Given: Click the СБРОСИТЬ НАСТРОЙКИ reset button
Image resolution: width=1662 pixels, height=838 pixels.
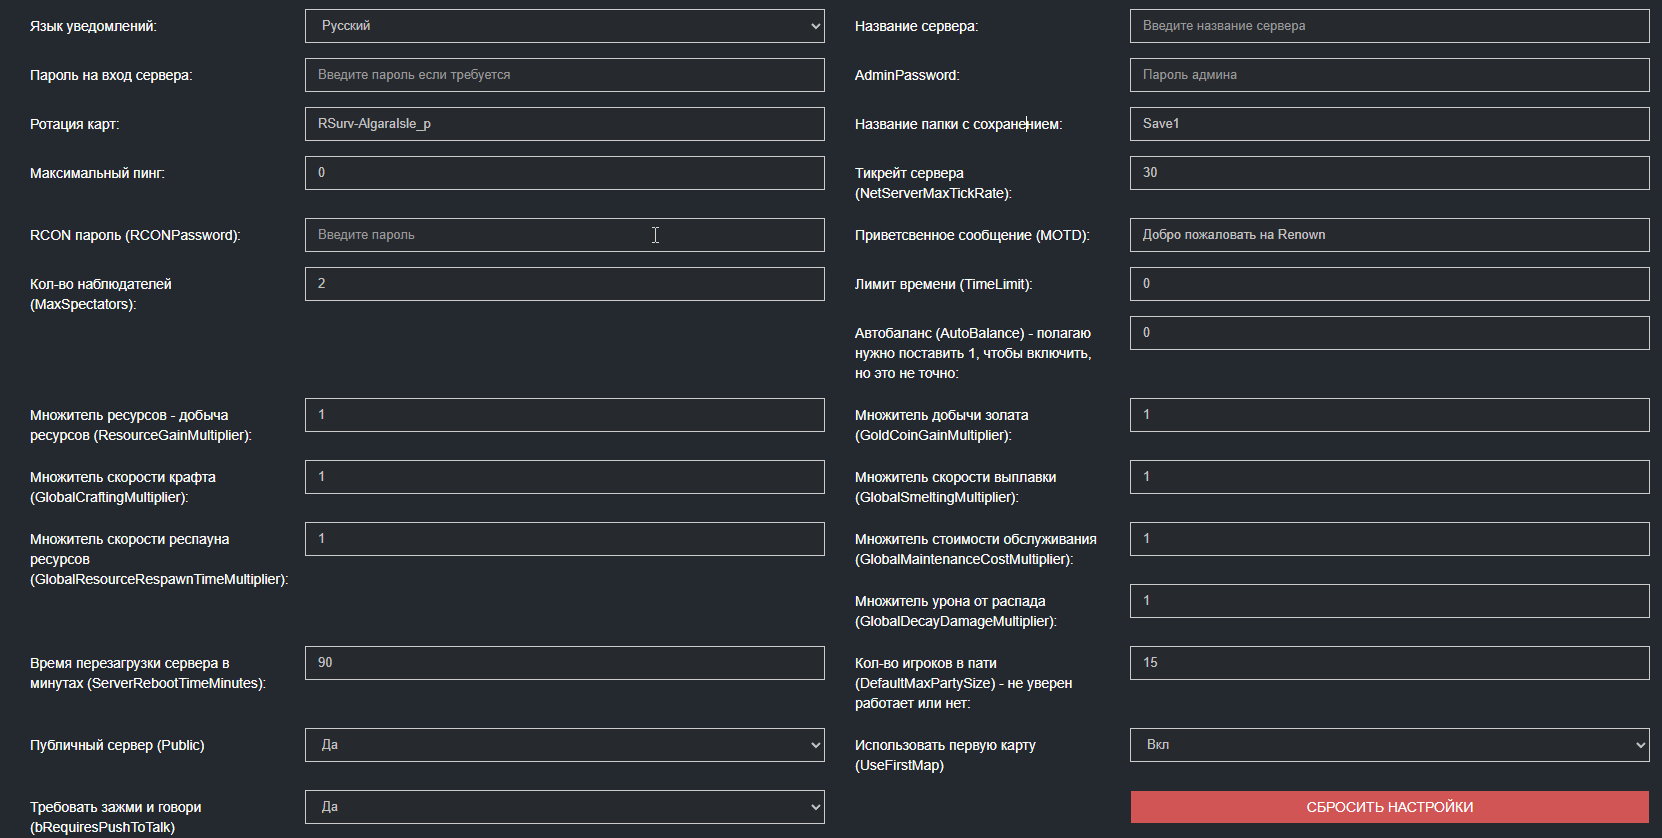Looking at the screenshot, I should [x=1389, y=807].
